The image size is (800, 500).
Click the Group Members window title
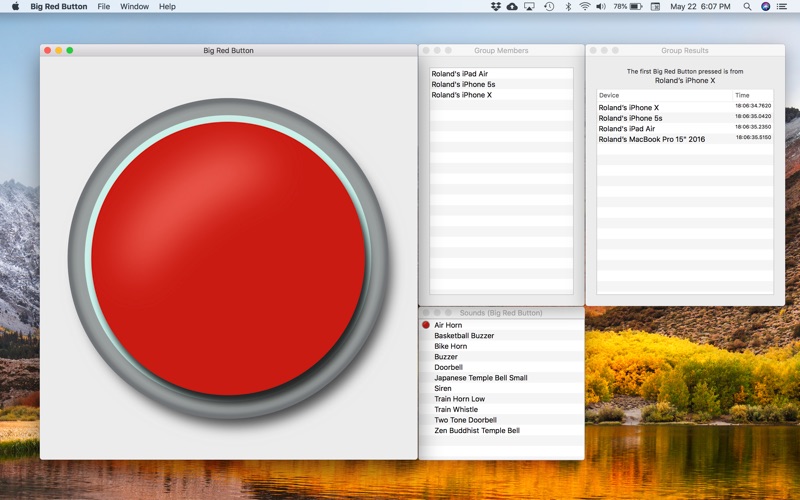(501, 51)
